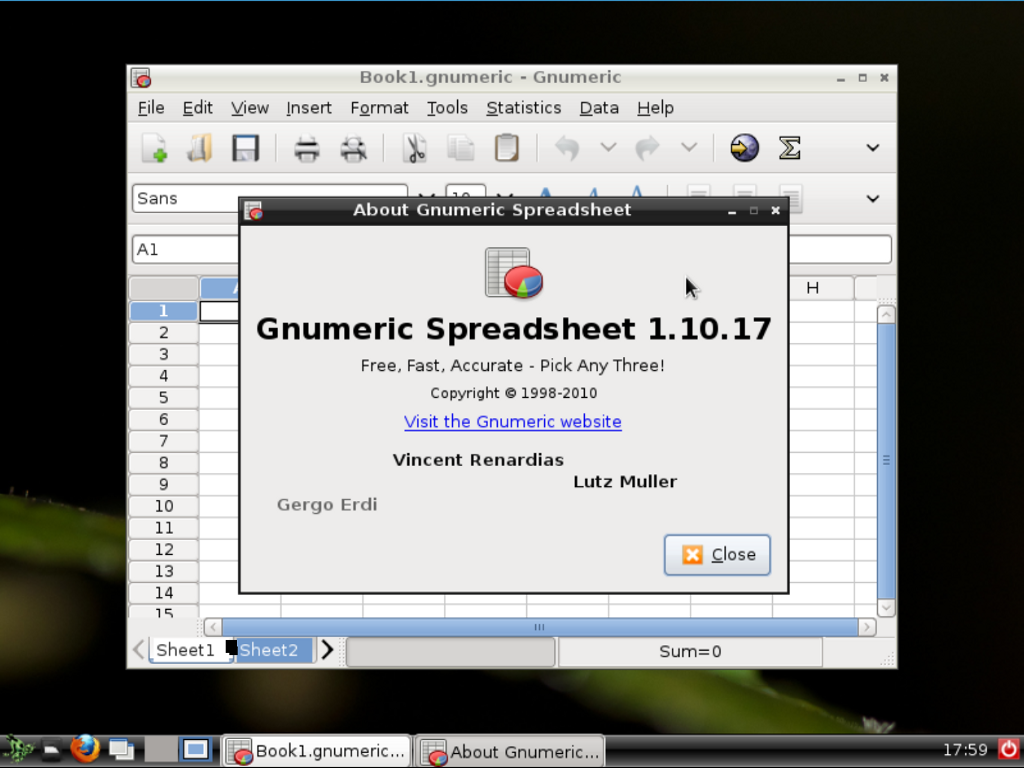Switch to the Sheet1 tab

[x=185, y=650]
